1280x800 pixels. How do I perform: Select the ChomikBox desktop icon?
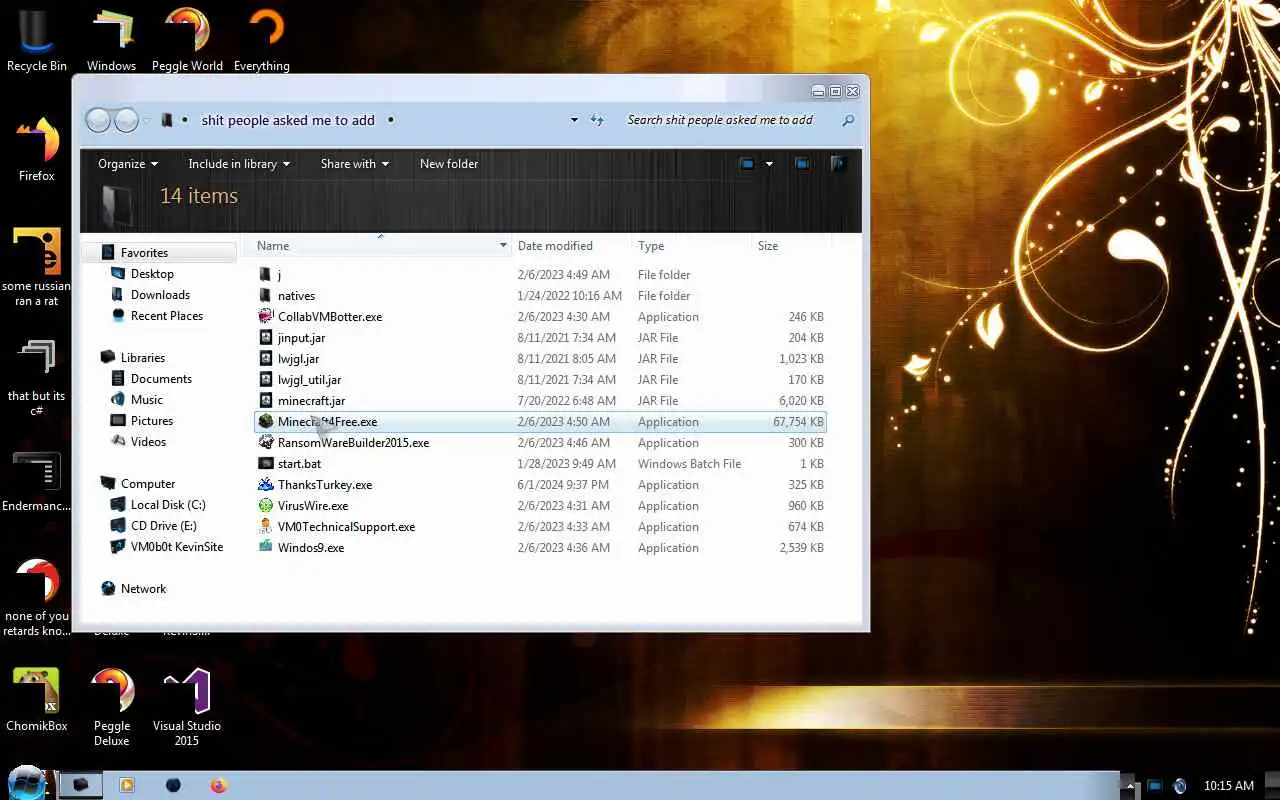click(37, 700)
